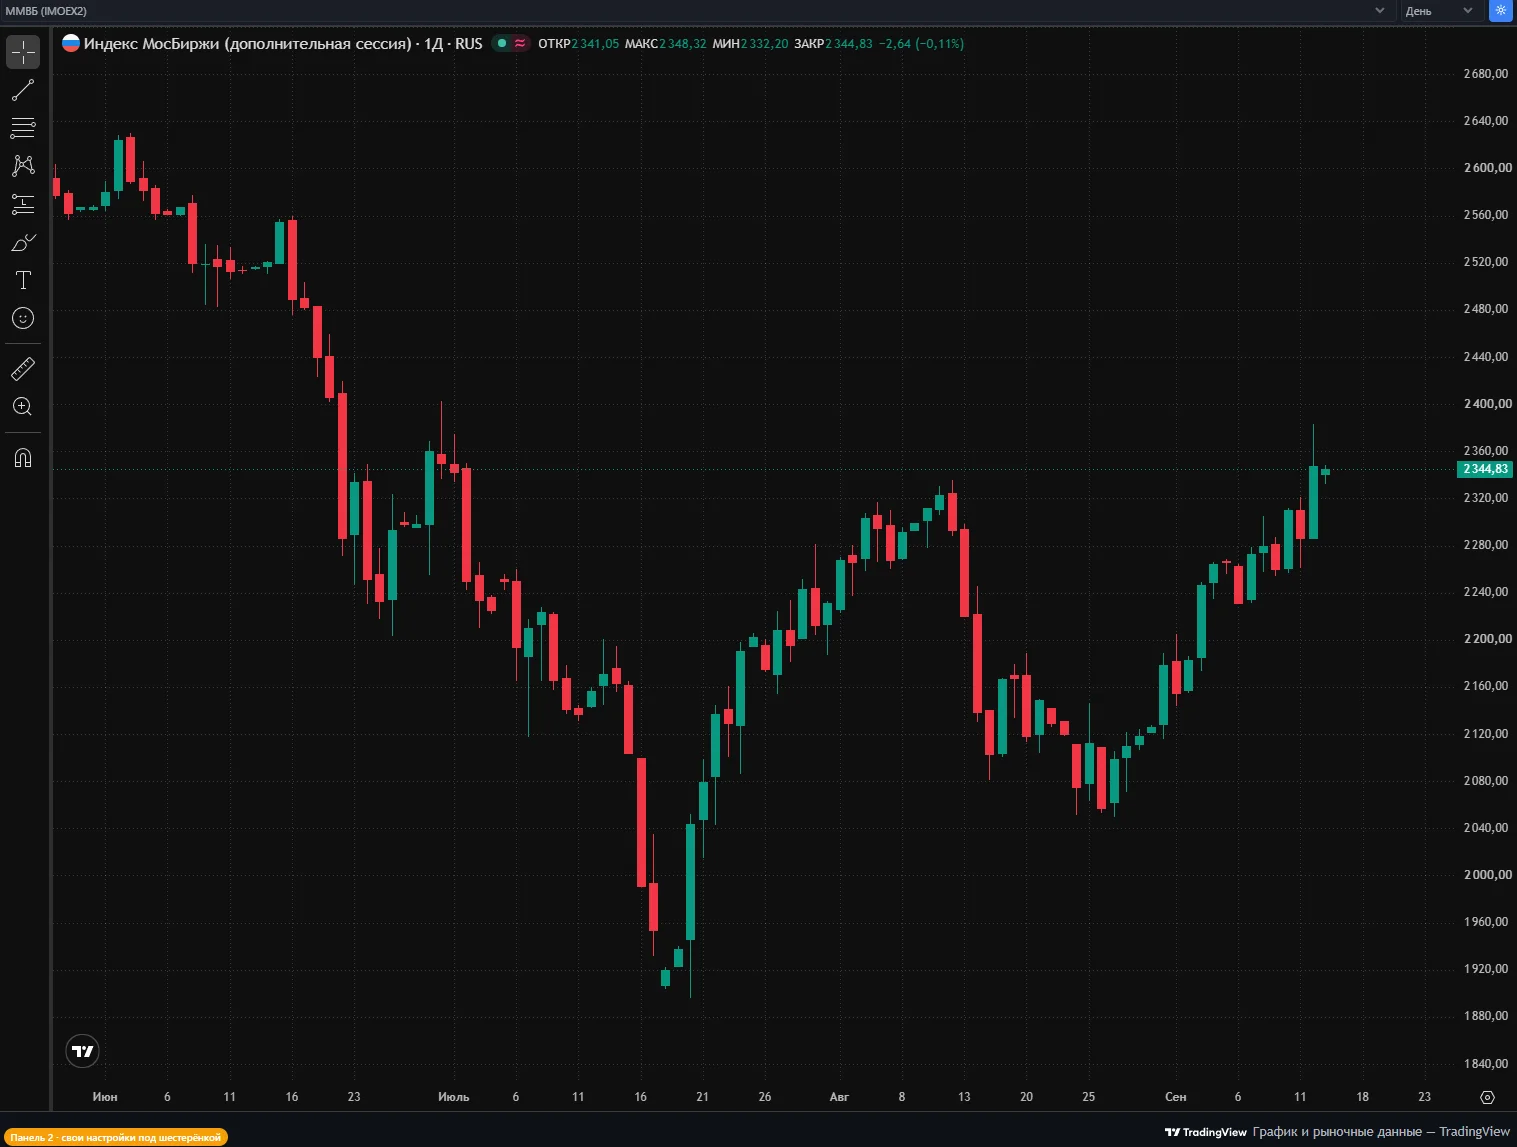Viewport: 1517px width, 1147px height.
Task: Click the 2 560,00 price axis label
Action: 1486,215
